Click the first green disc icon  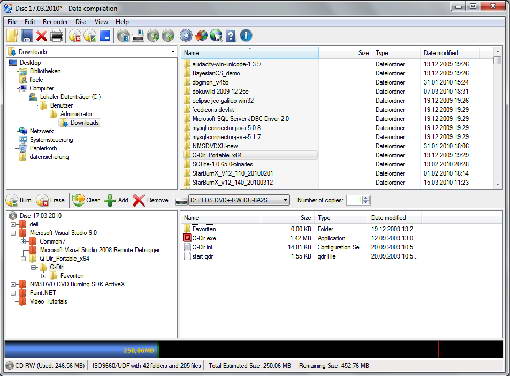tap(153, 36)
